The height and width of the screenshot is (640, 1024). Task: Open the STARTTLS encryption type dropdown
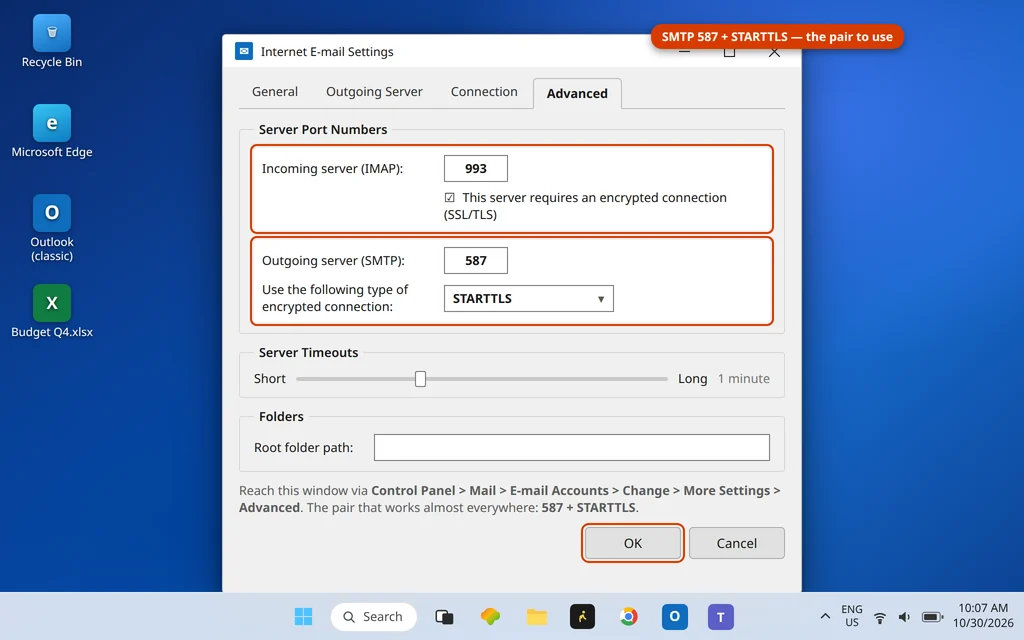pyautogui.click(x=528, y=298)
